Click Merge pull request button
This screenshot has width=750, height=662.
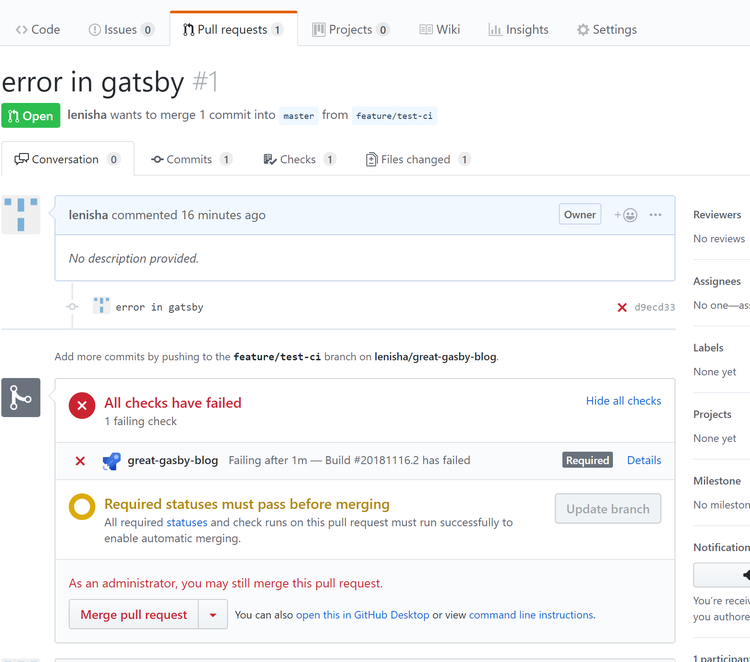coord(133,614)
